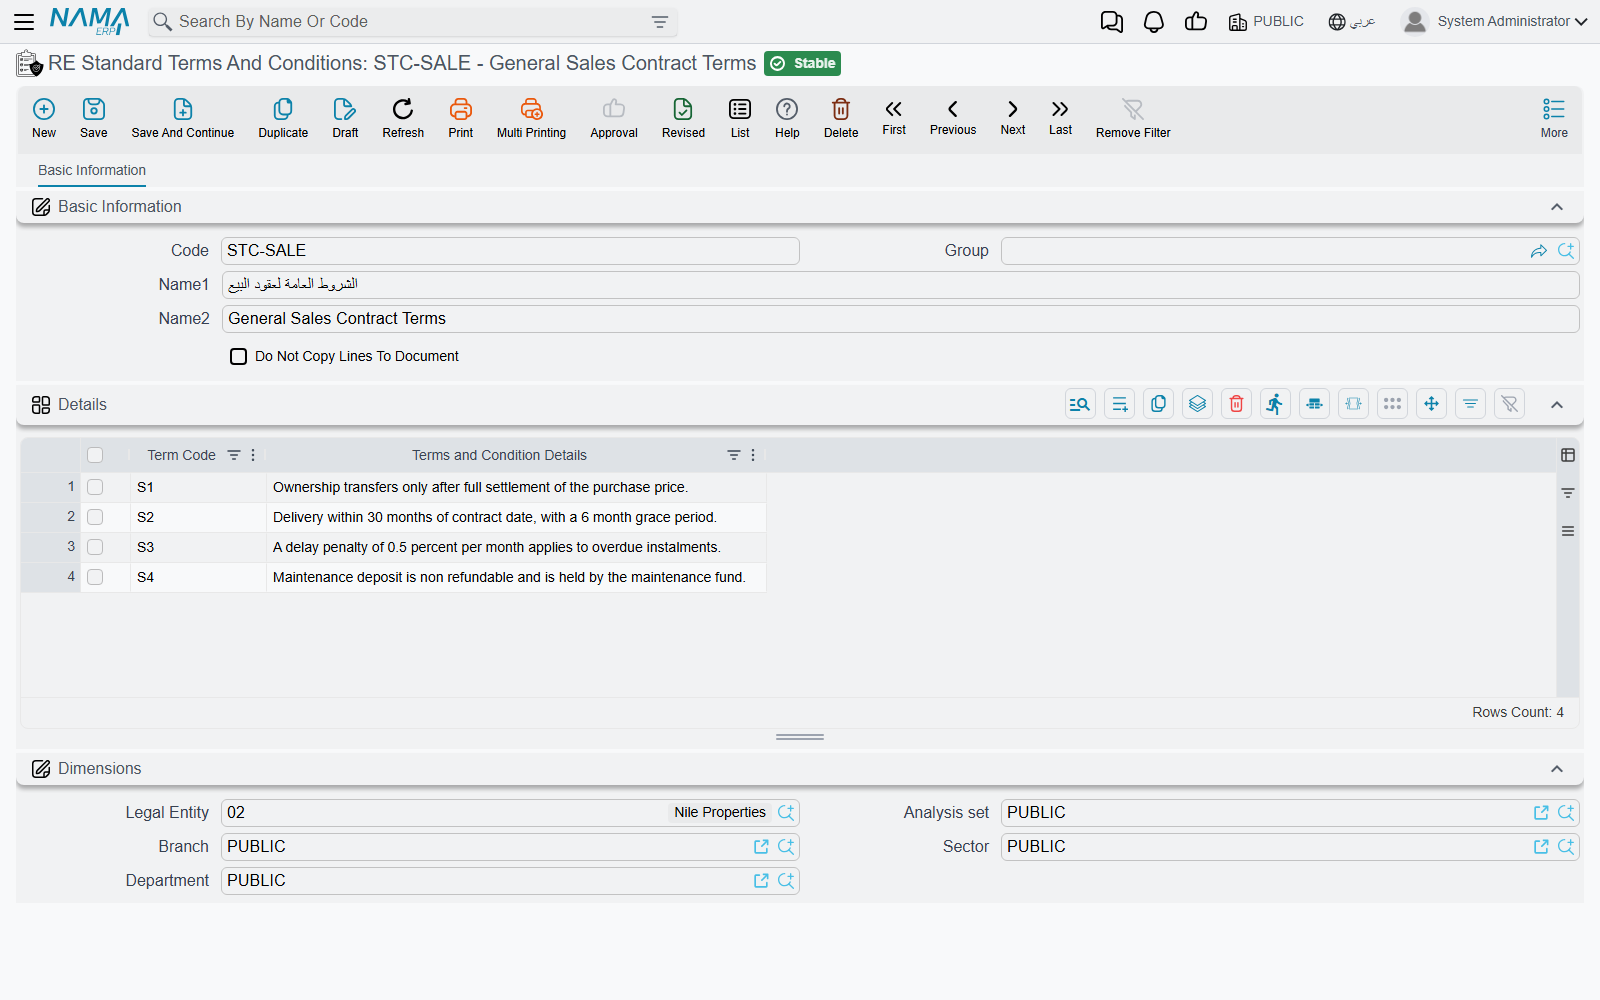Viewport: 1600px width, 1000px height.
Task: Click Save And Continue
Action: pyautogui.click(x=183, y=118)
